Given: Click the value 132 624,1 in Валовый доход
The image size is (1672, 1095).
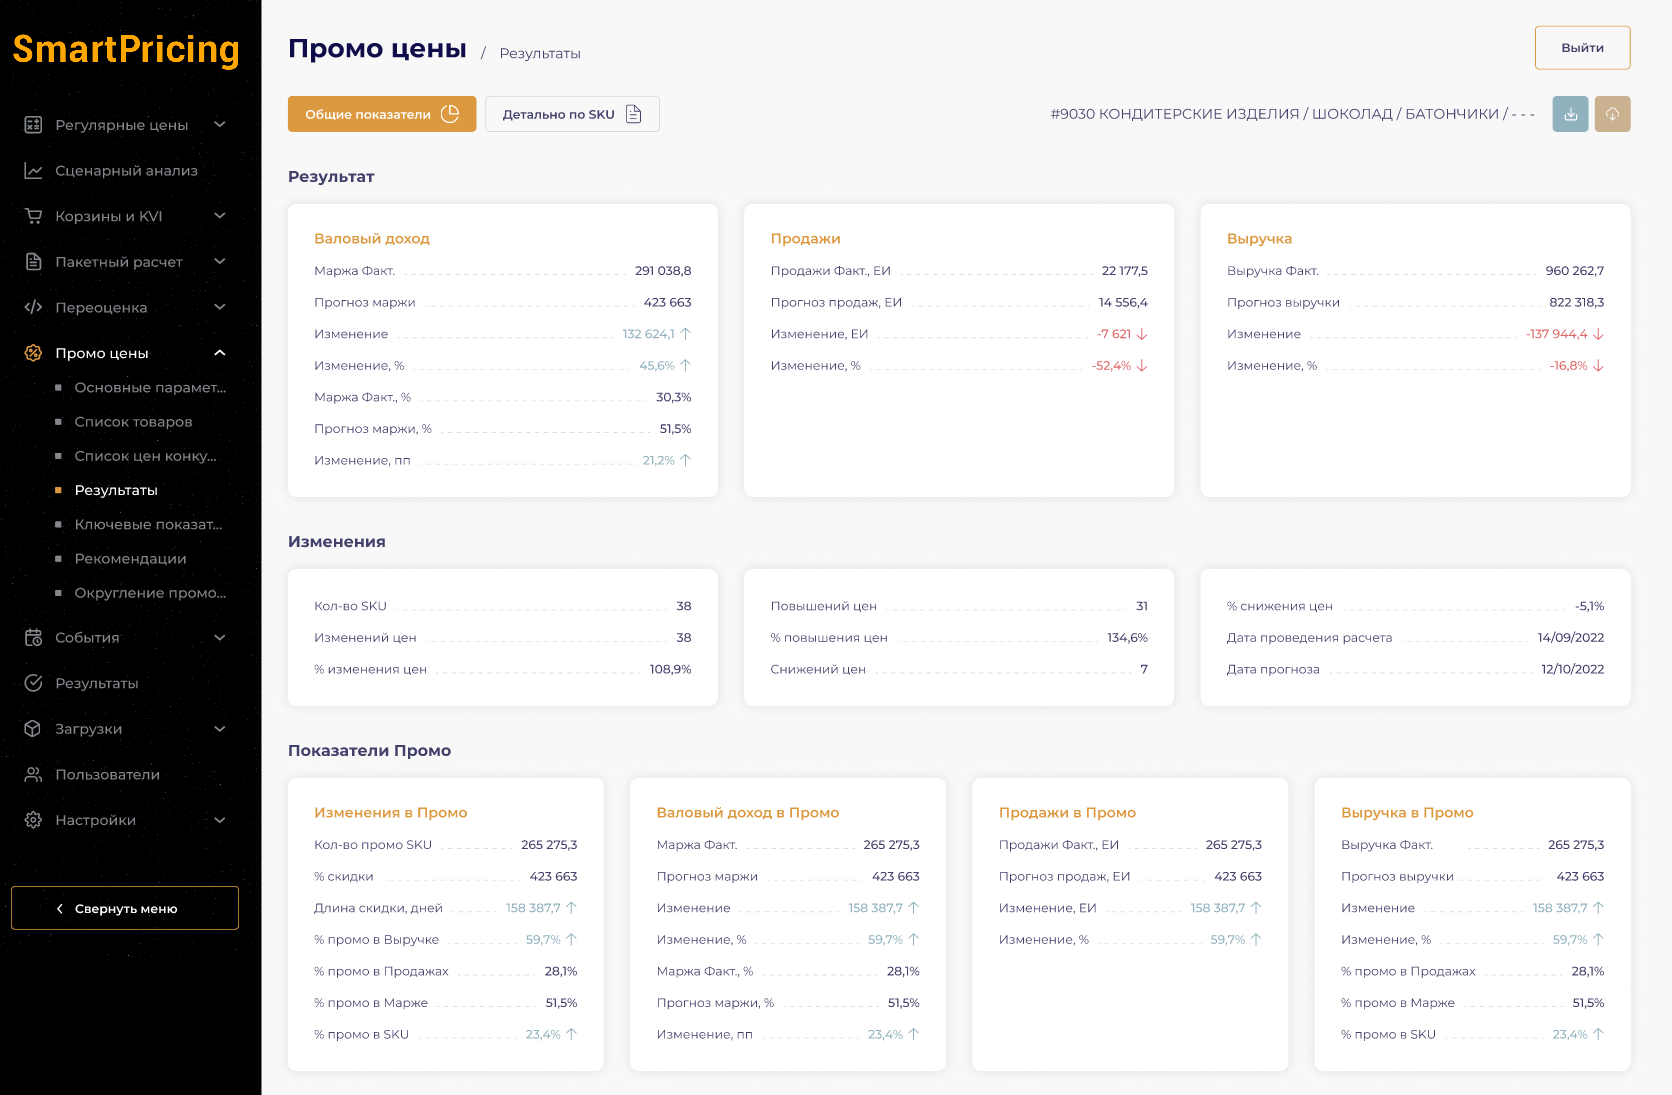Looking at the screenshot, I should pos(648,334).
